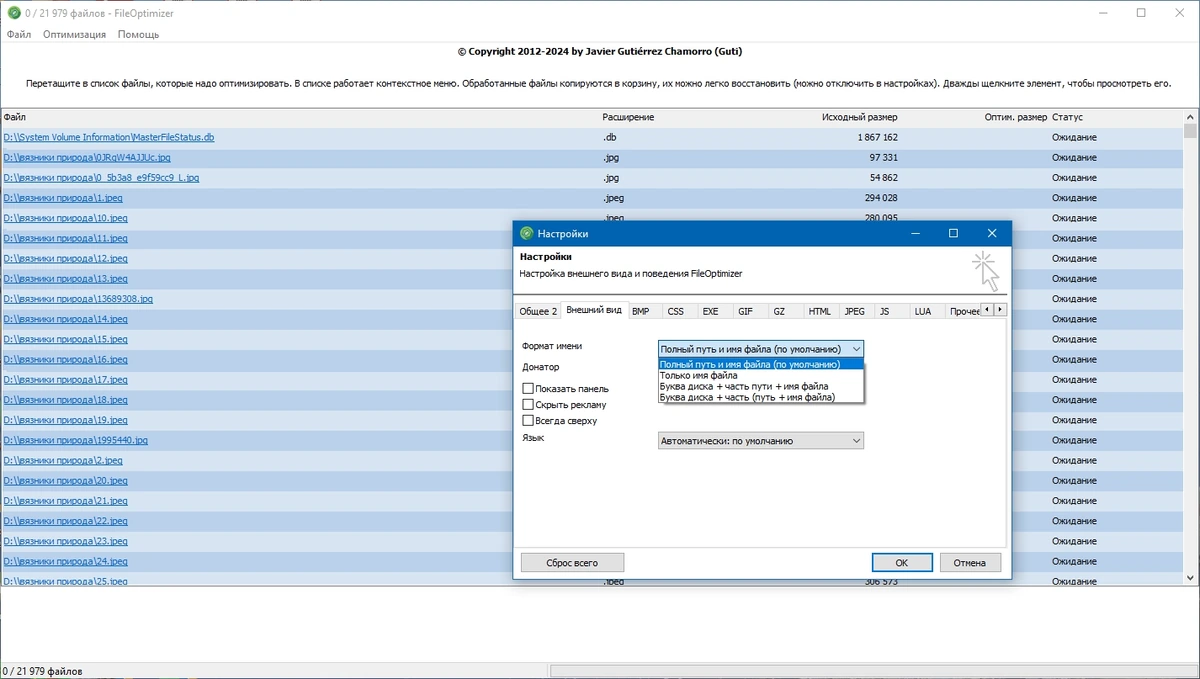The width and height of the screenshot is (1200, 679).
Task: Switch to the 'Общее 2' tab
Action: tap(538, 311)
